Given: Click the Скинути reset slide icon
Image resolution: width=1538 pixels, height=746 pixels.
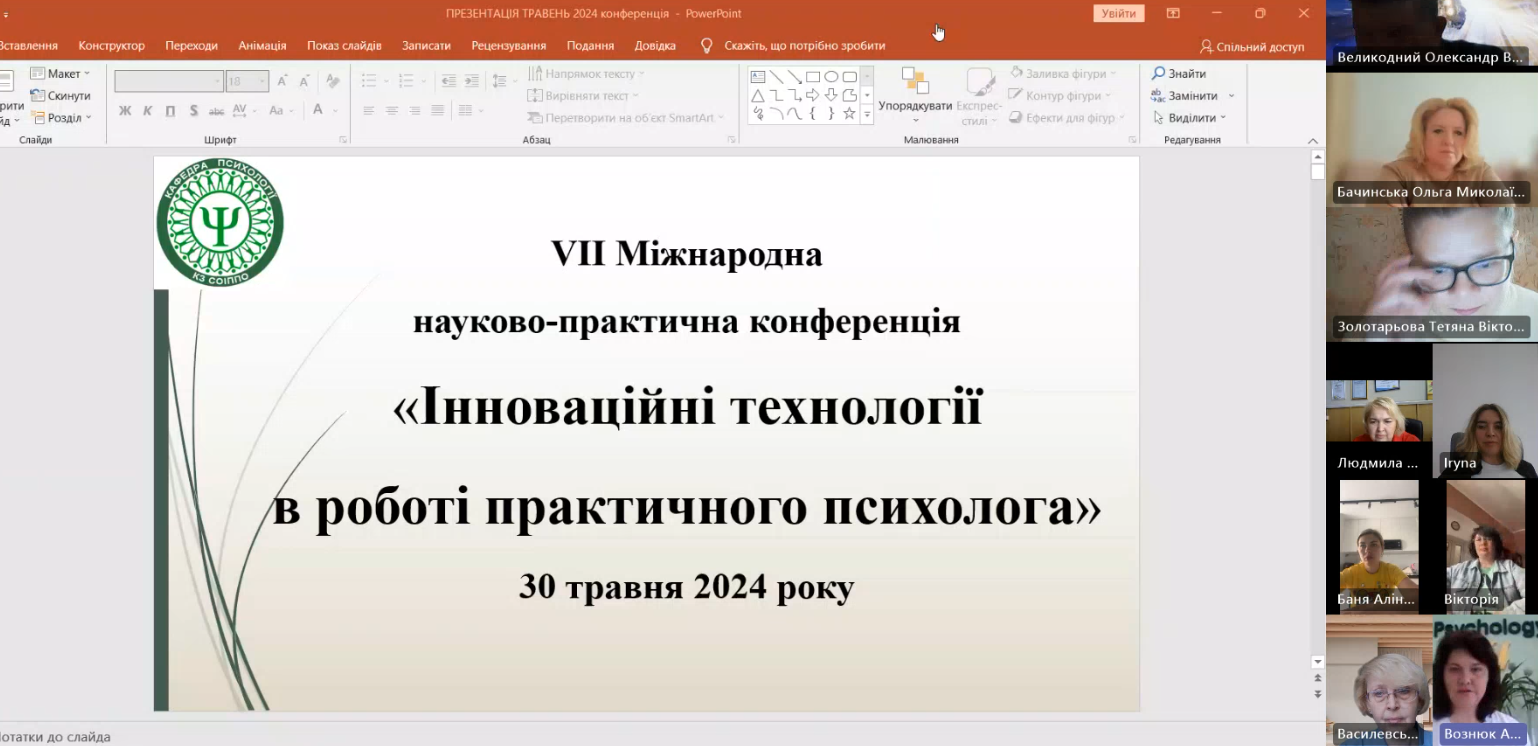Looking at the screenshot, I should pos(38,96).
